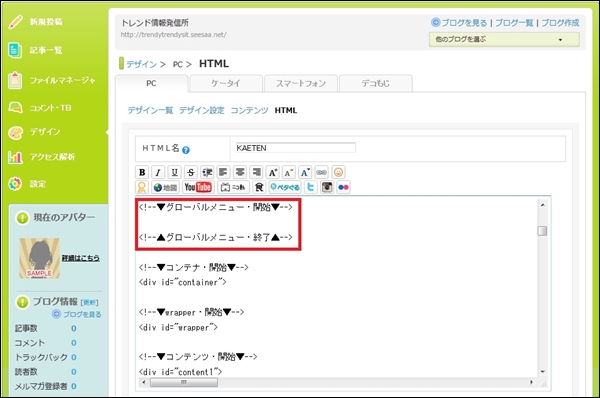Open the コンテンツ link
Screen dimensions: 600x398
pos(249,110)
